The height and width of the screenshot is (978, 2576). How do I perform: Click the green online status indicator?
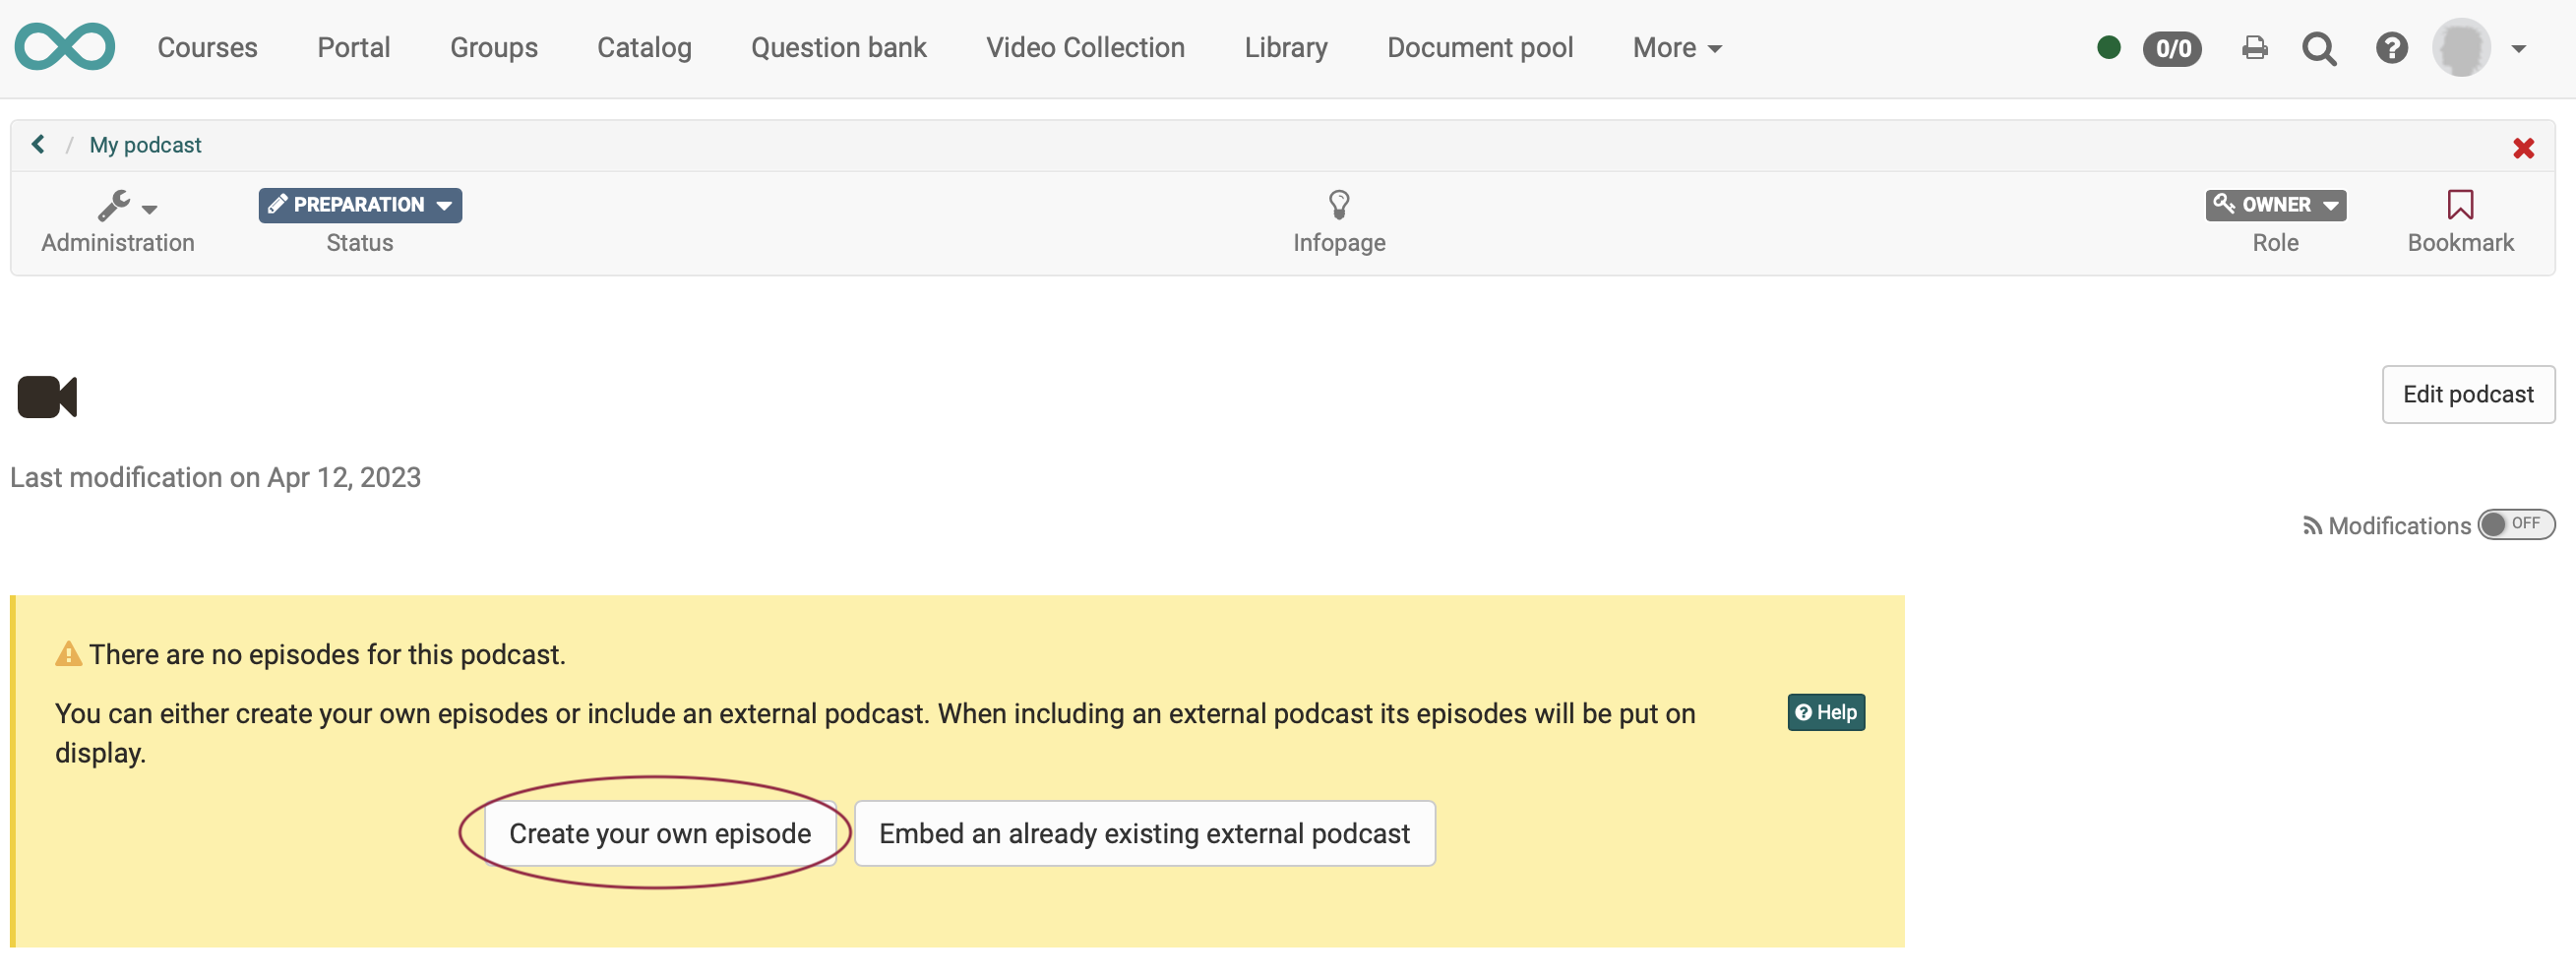tap(2109, 48)
